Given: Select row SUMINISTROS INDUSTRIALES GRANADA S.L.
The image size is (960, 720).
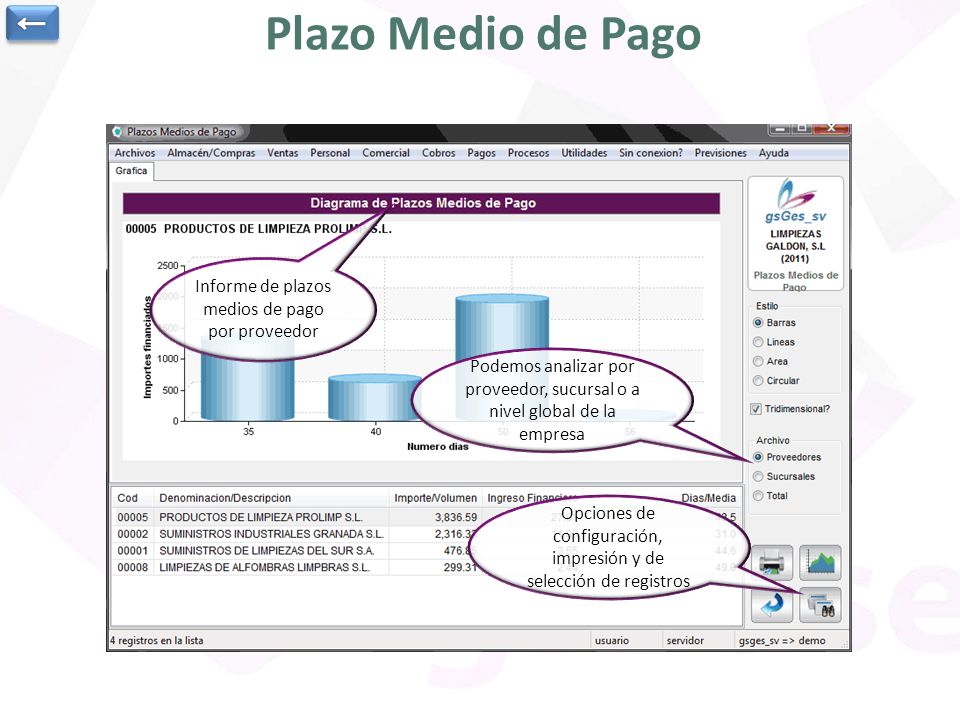Looking at the screenshot, I should 427,534.
